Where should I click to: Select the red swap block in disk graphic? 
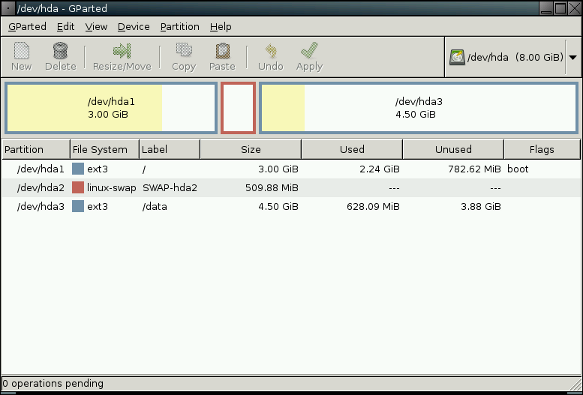coord(238,108)
